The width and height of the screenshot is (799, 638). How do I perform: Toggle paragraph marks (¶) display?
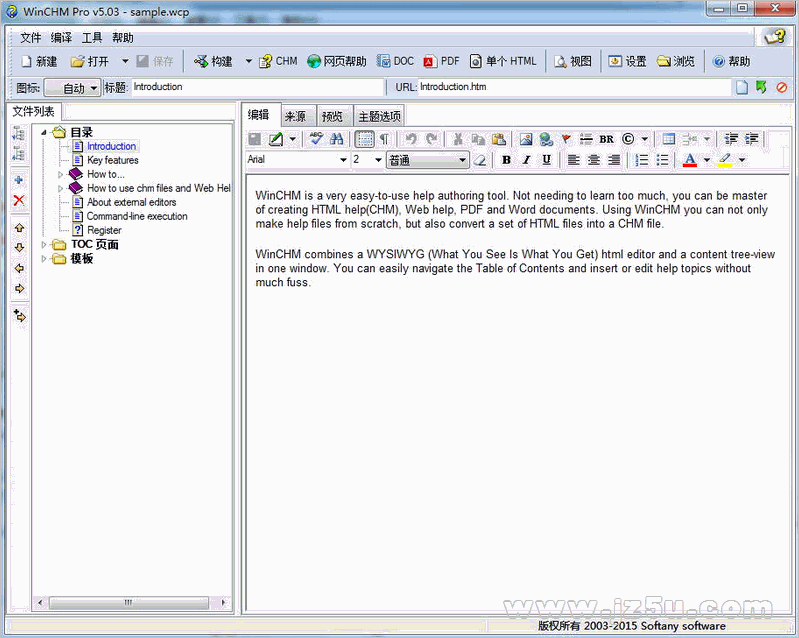[385, 139]
